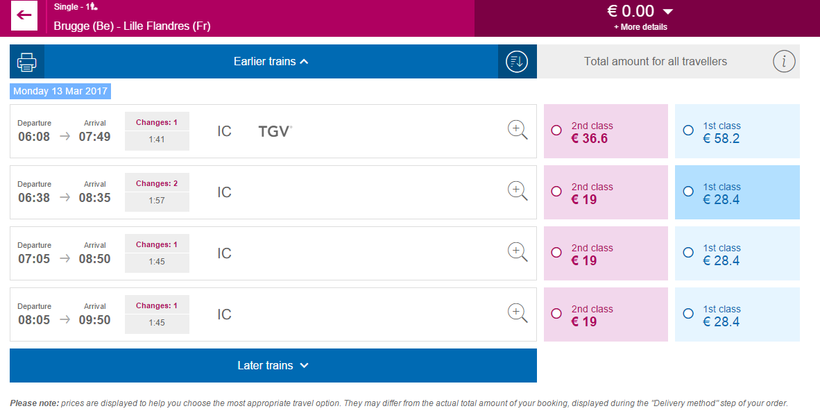Open details magnifier for 06:38 train
820x420 pixels.
point(517,191)
